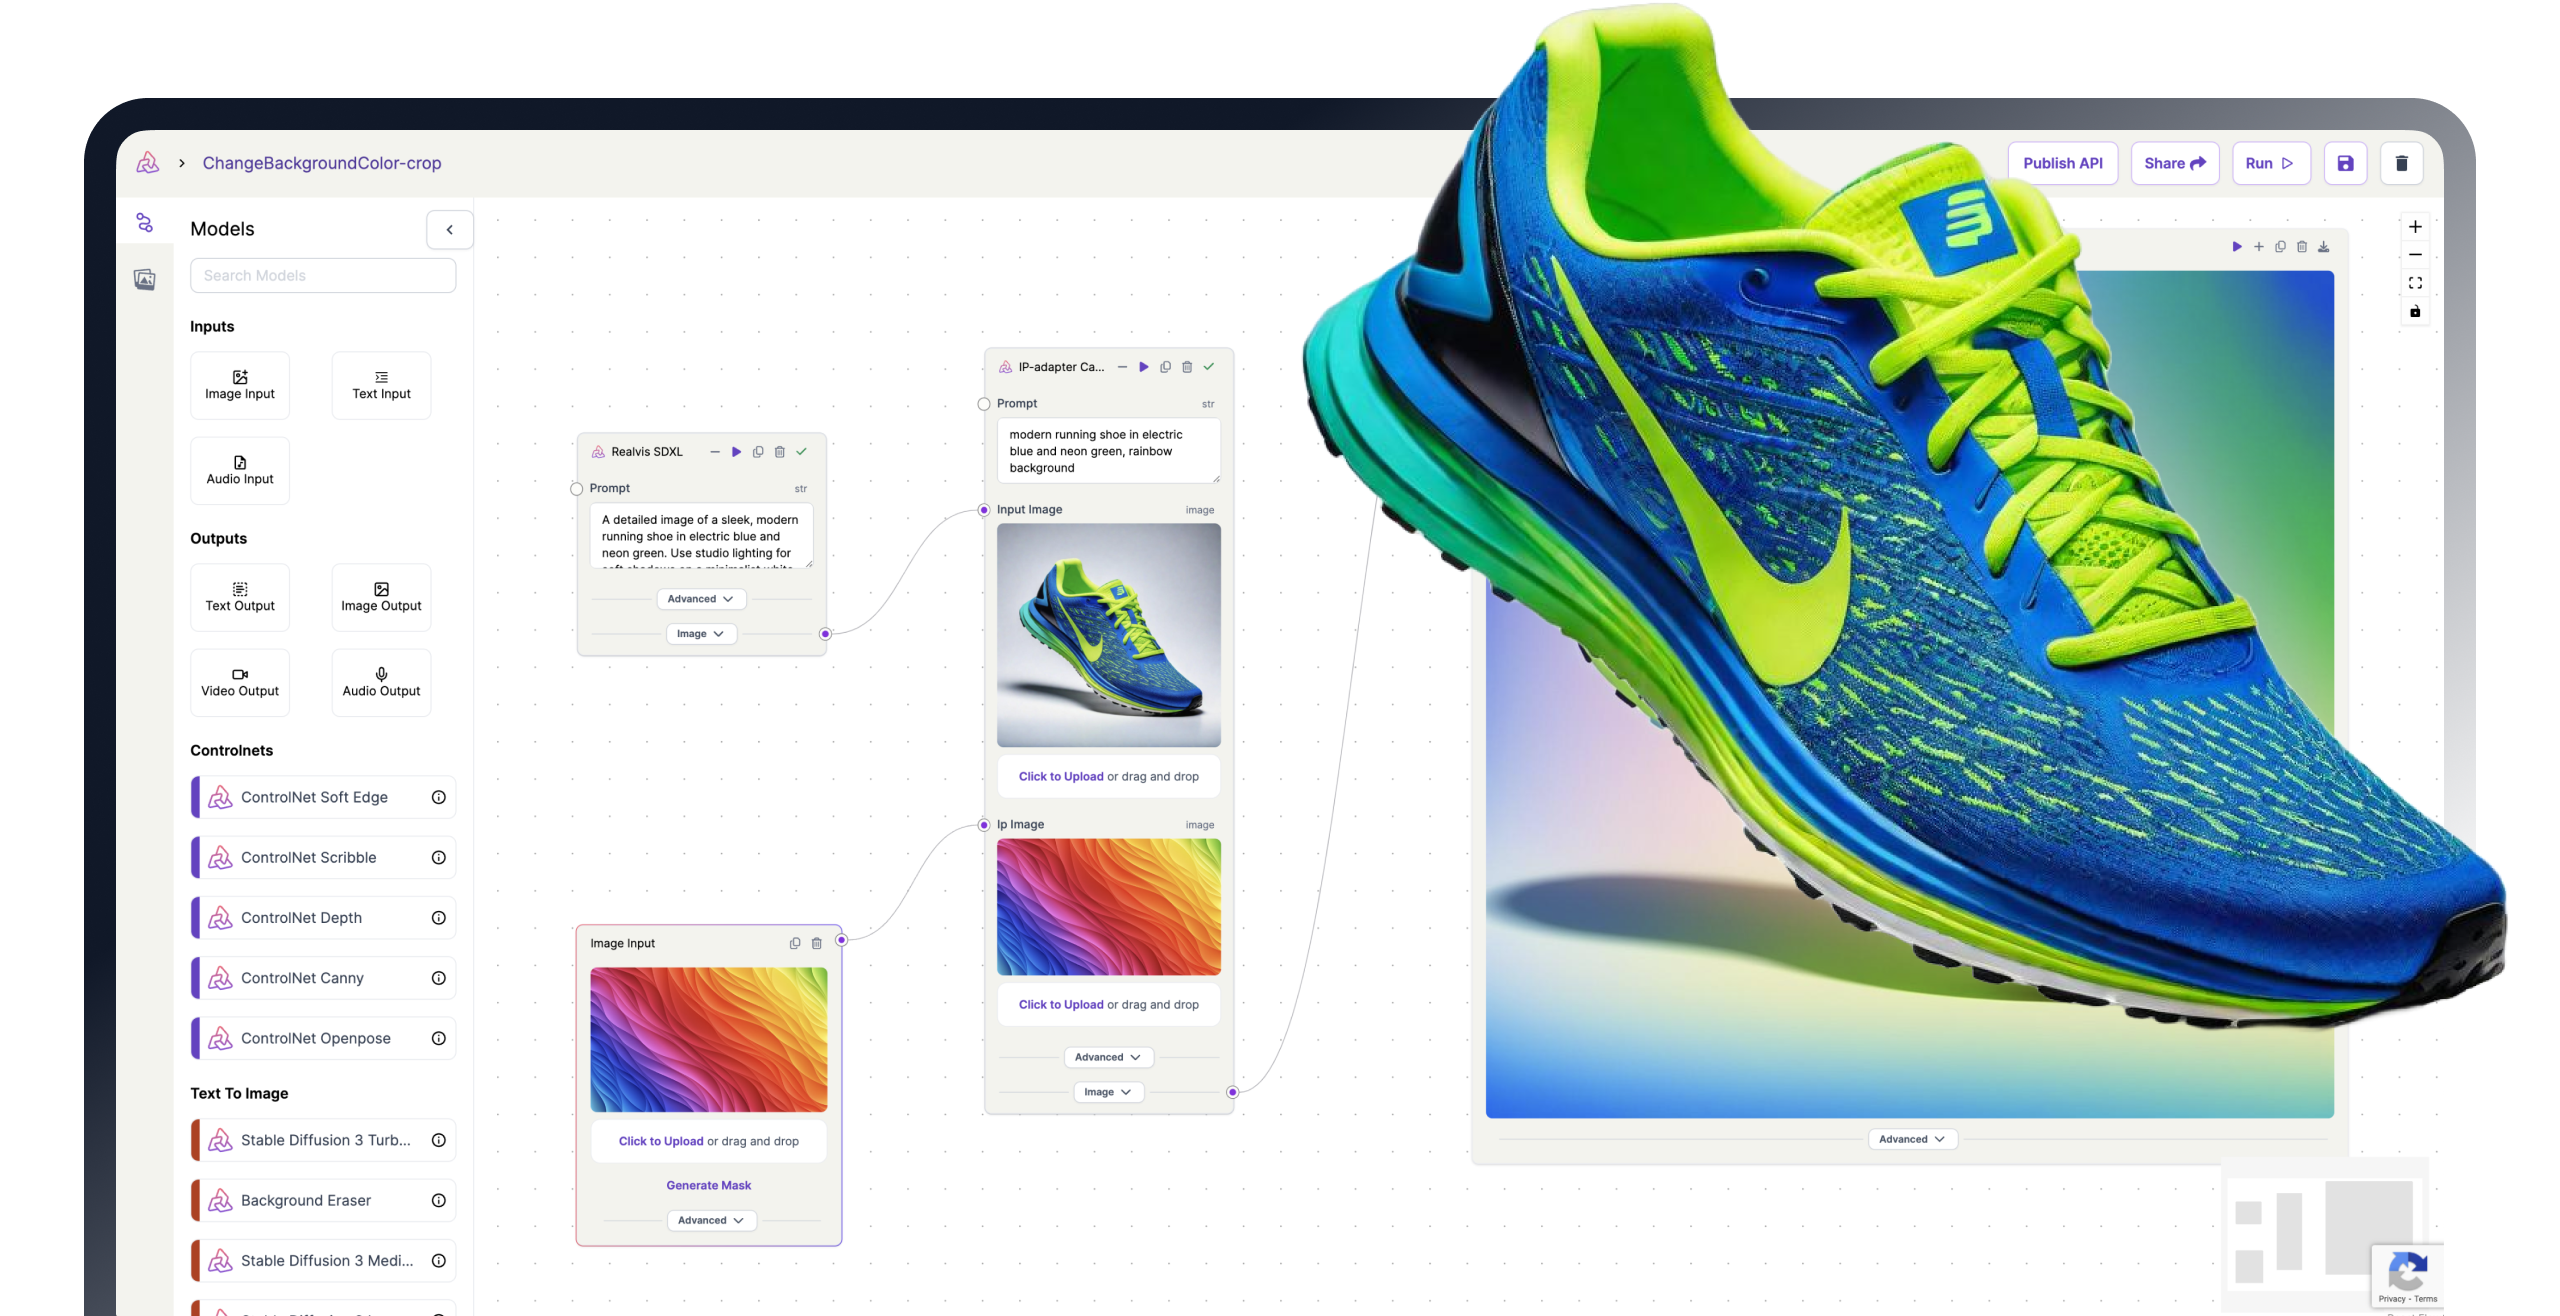Run the Realvis SDXL node with play icon
Screen dimensions: 2560x1316
click(736, 452)
